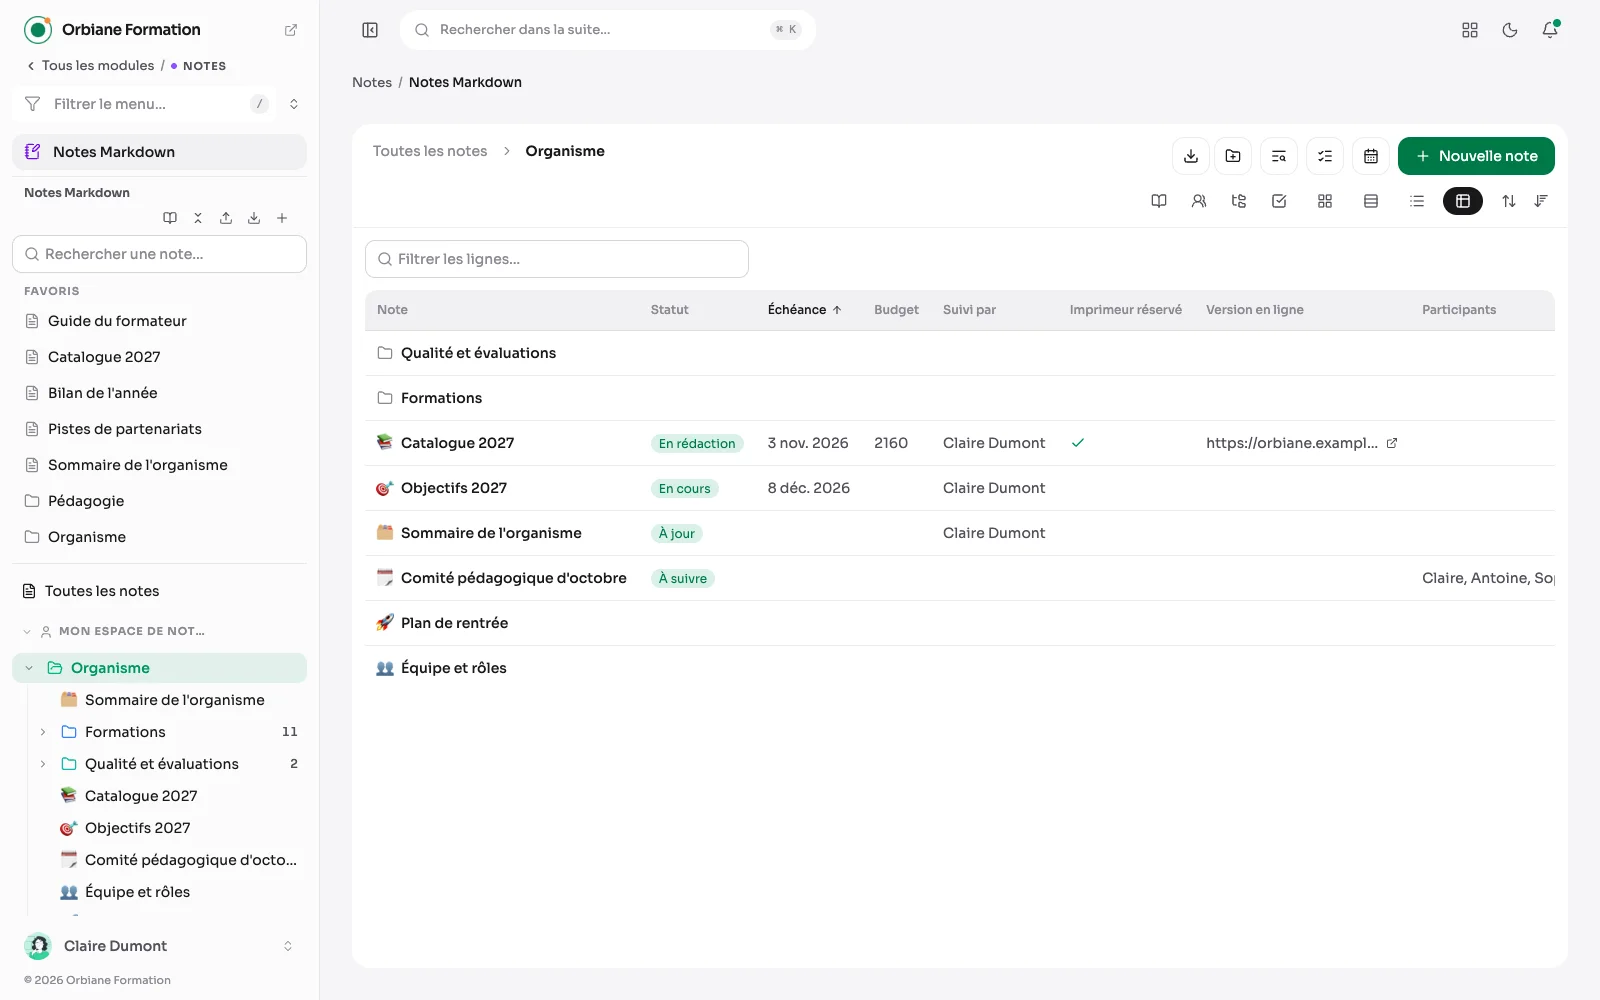1600x1000 pixels.
Task: Click Toutes les notes breadcrumb
Action: click(x=430, y=151)
